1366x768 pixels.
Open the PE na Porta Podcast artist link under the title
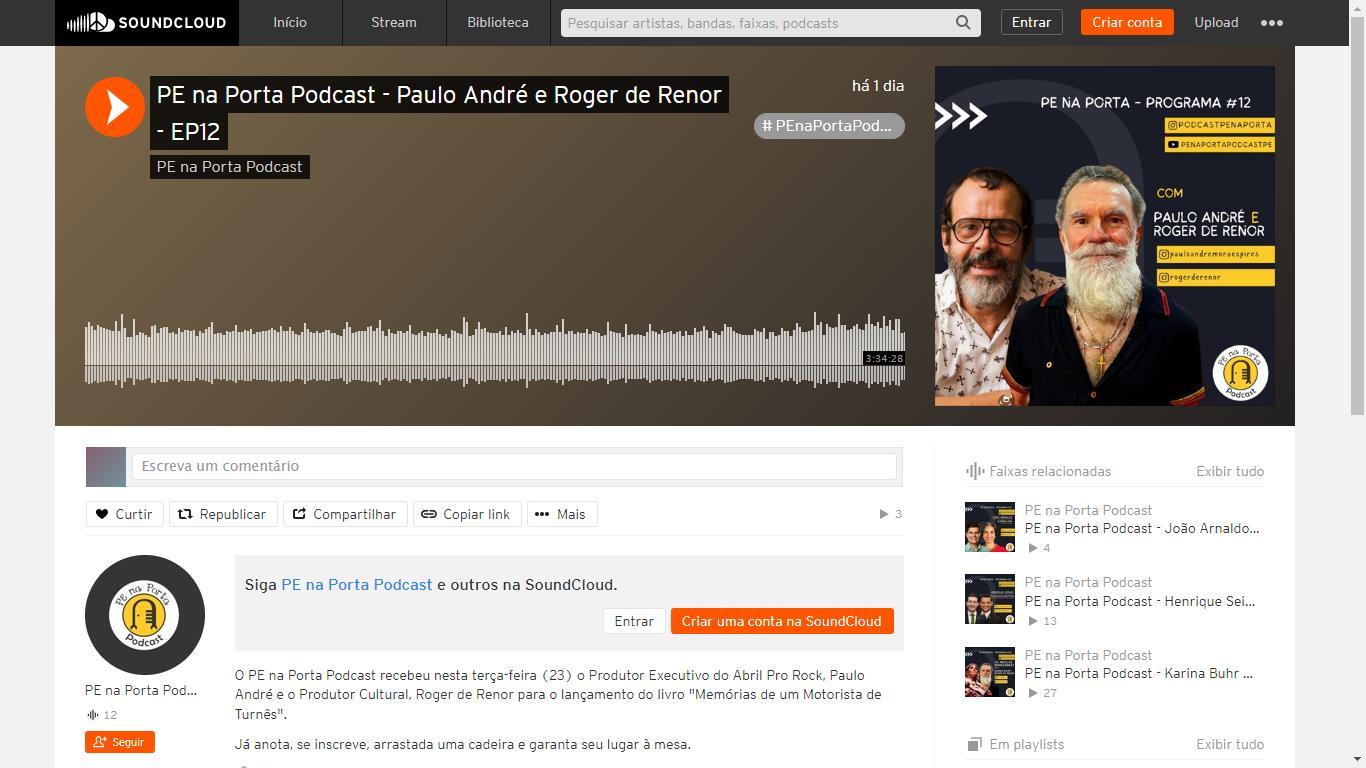230,167
